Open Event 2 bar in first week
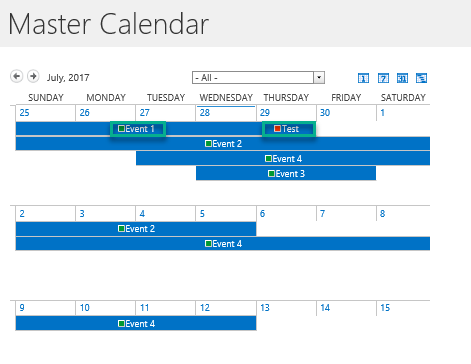 (x=223, y=144)
